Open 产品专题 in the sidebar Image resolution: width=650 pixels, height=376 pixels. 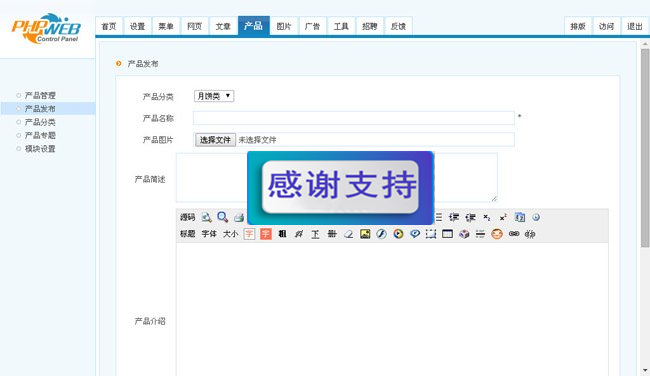click(40, 135)
